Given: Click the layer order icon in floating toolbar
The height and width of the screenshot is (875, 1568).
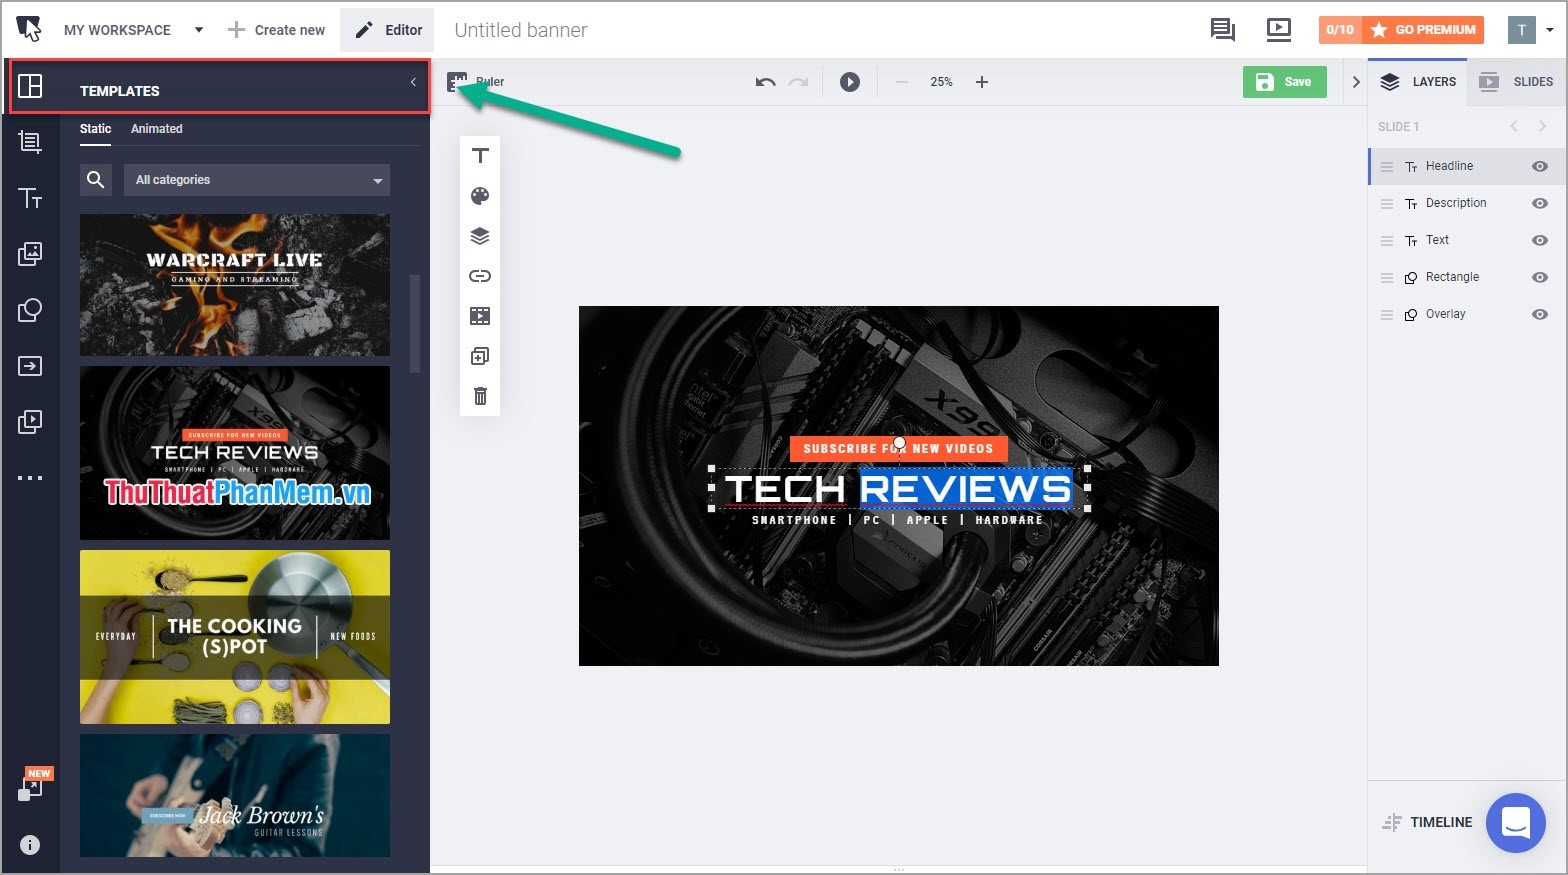Looking at the screenshot, I should pos(480,236).
